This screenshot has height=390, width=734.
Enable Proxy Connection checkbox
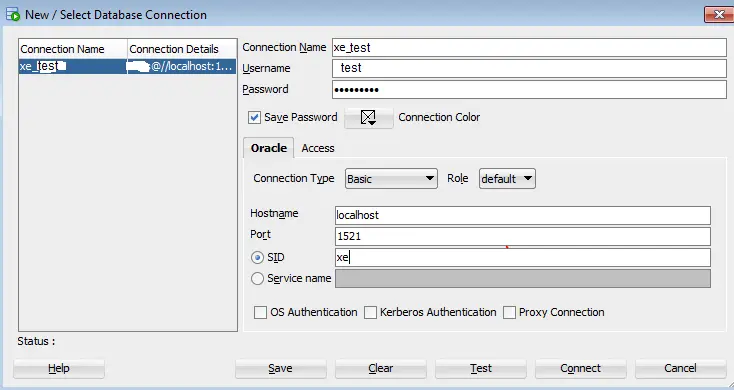coord(509,312)
